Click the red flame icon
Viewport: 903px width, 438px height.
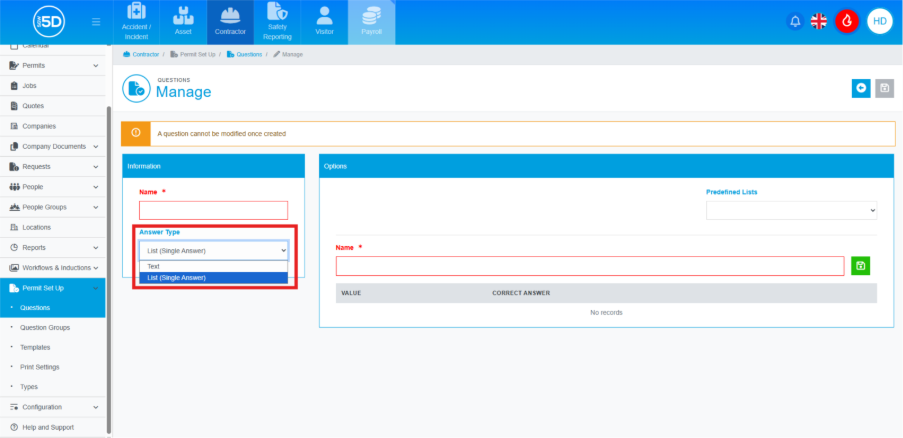point(847,21)
